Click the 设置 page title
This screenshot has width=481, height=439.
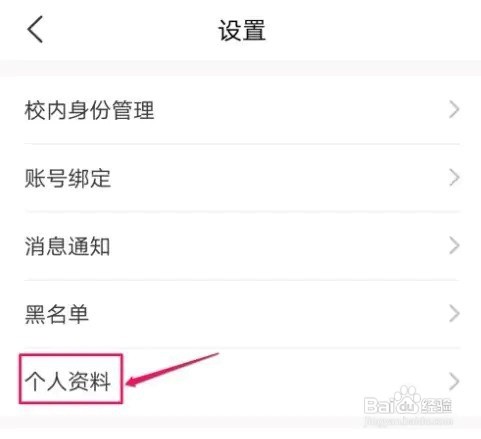pyautogui.click(x=242, y=30)
